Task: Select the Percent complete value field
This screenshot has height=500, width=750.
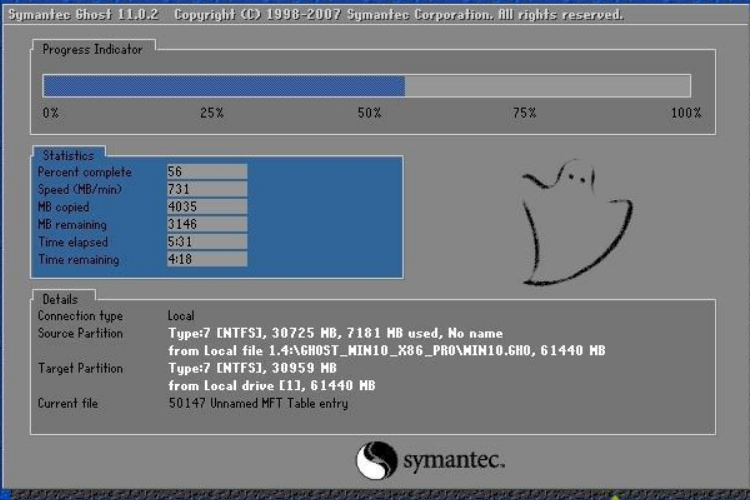Action: tap(206, 172)
